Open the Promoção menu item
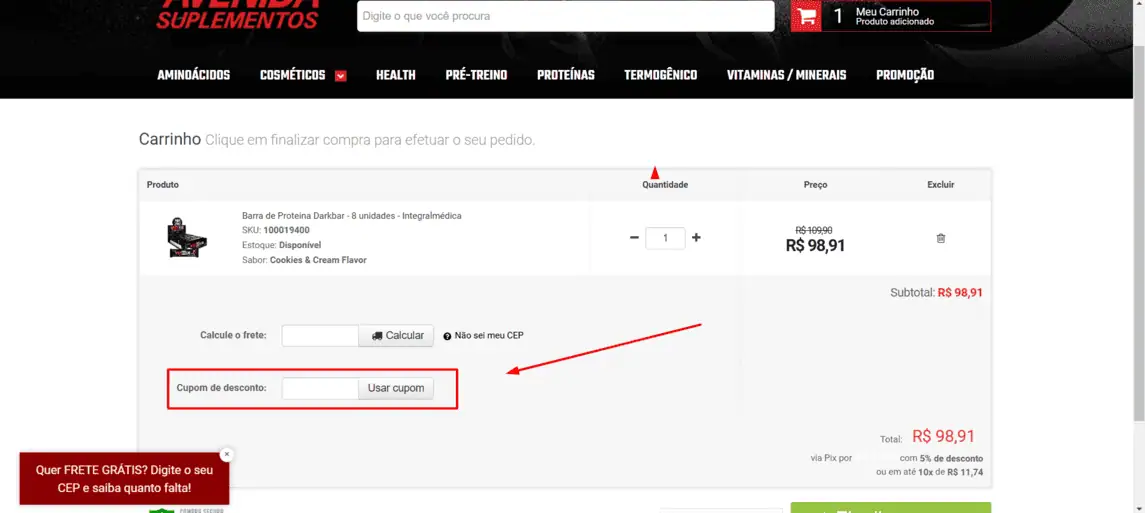Image resolution: width=1145 pixels, height=513 pixels. coord(905,75)
